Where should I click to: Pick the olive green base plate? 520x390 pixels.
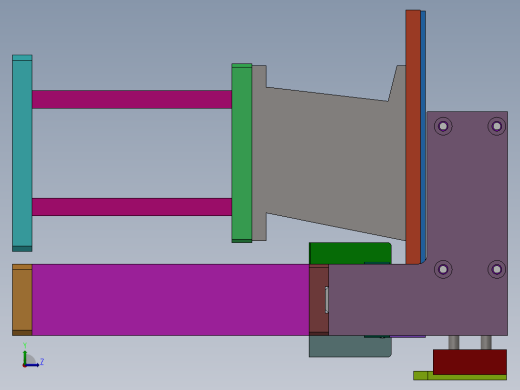[460, 377]
